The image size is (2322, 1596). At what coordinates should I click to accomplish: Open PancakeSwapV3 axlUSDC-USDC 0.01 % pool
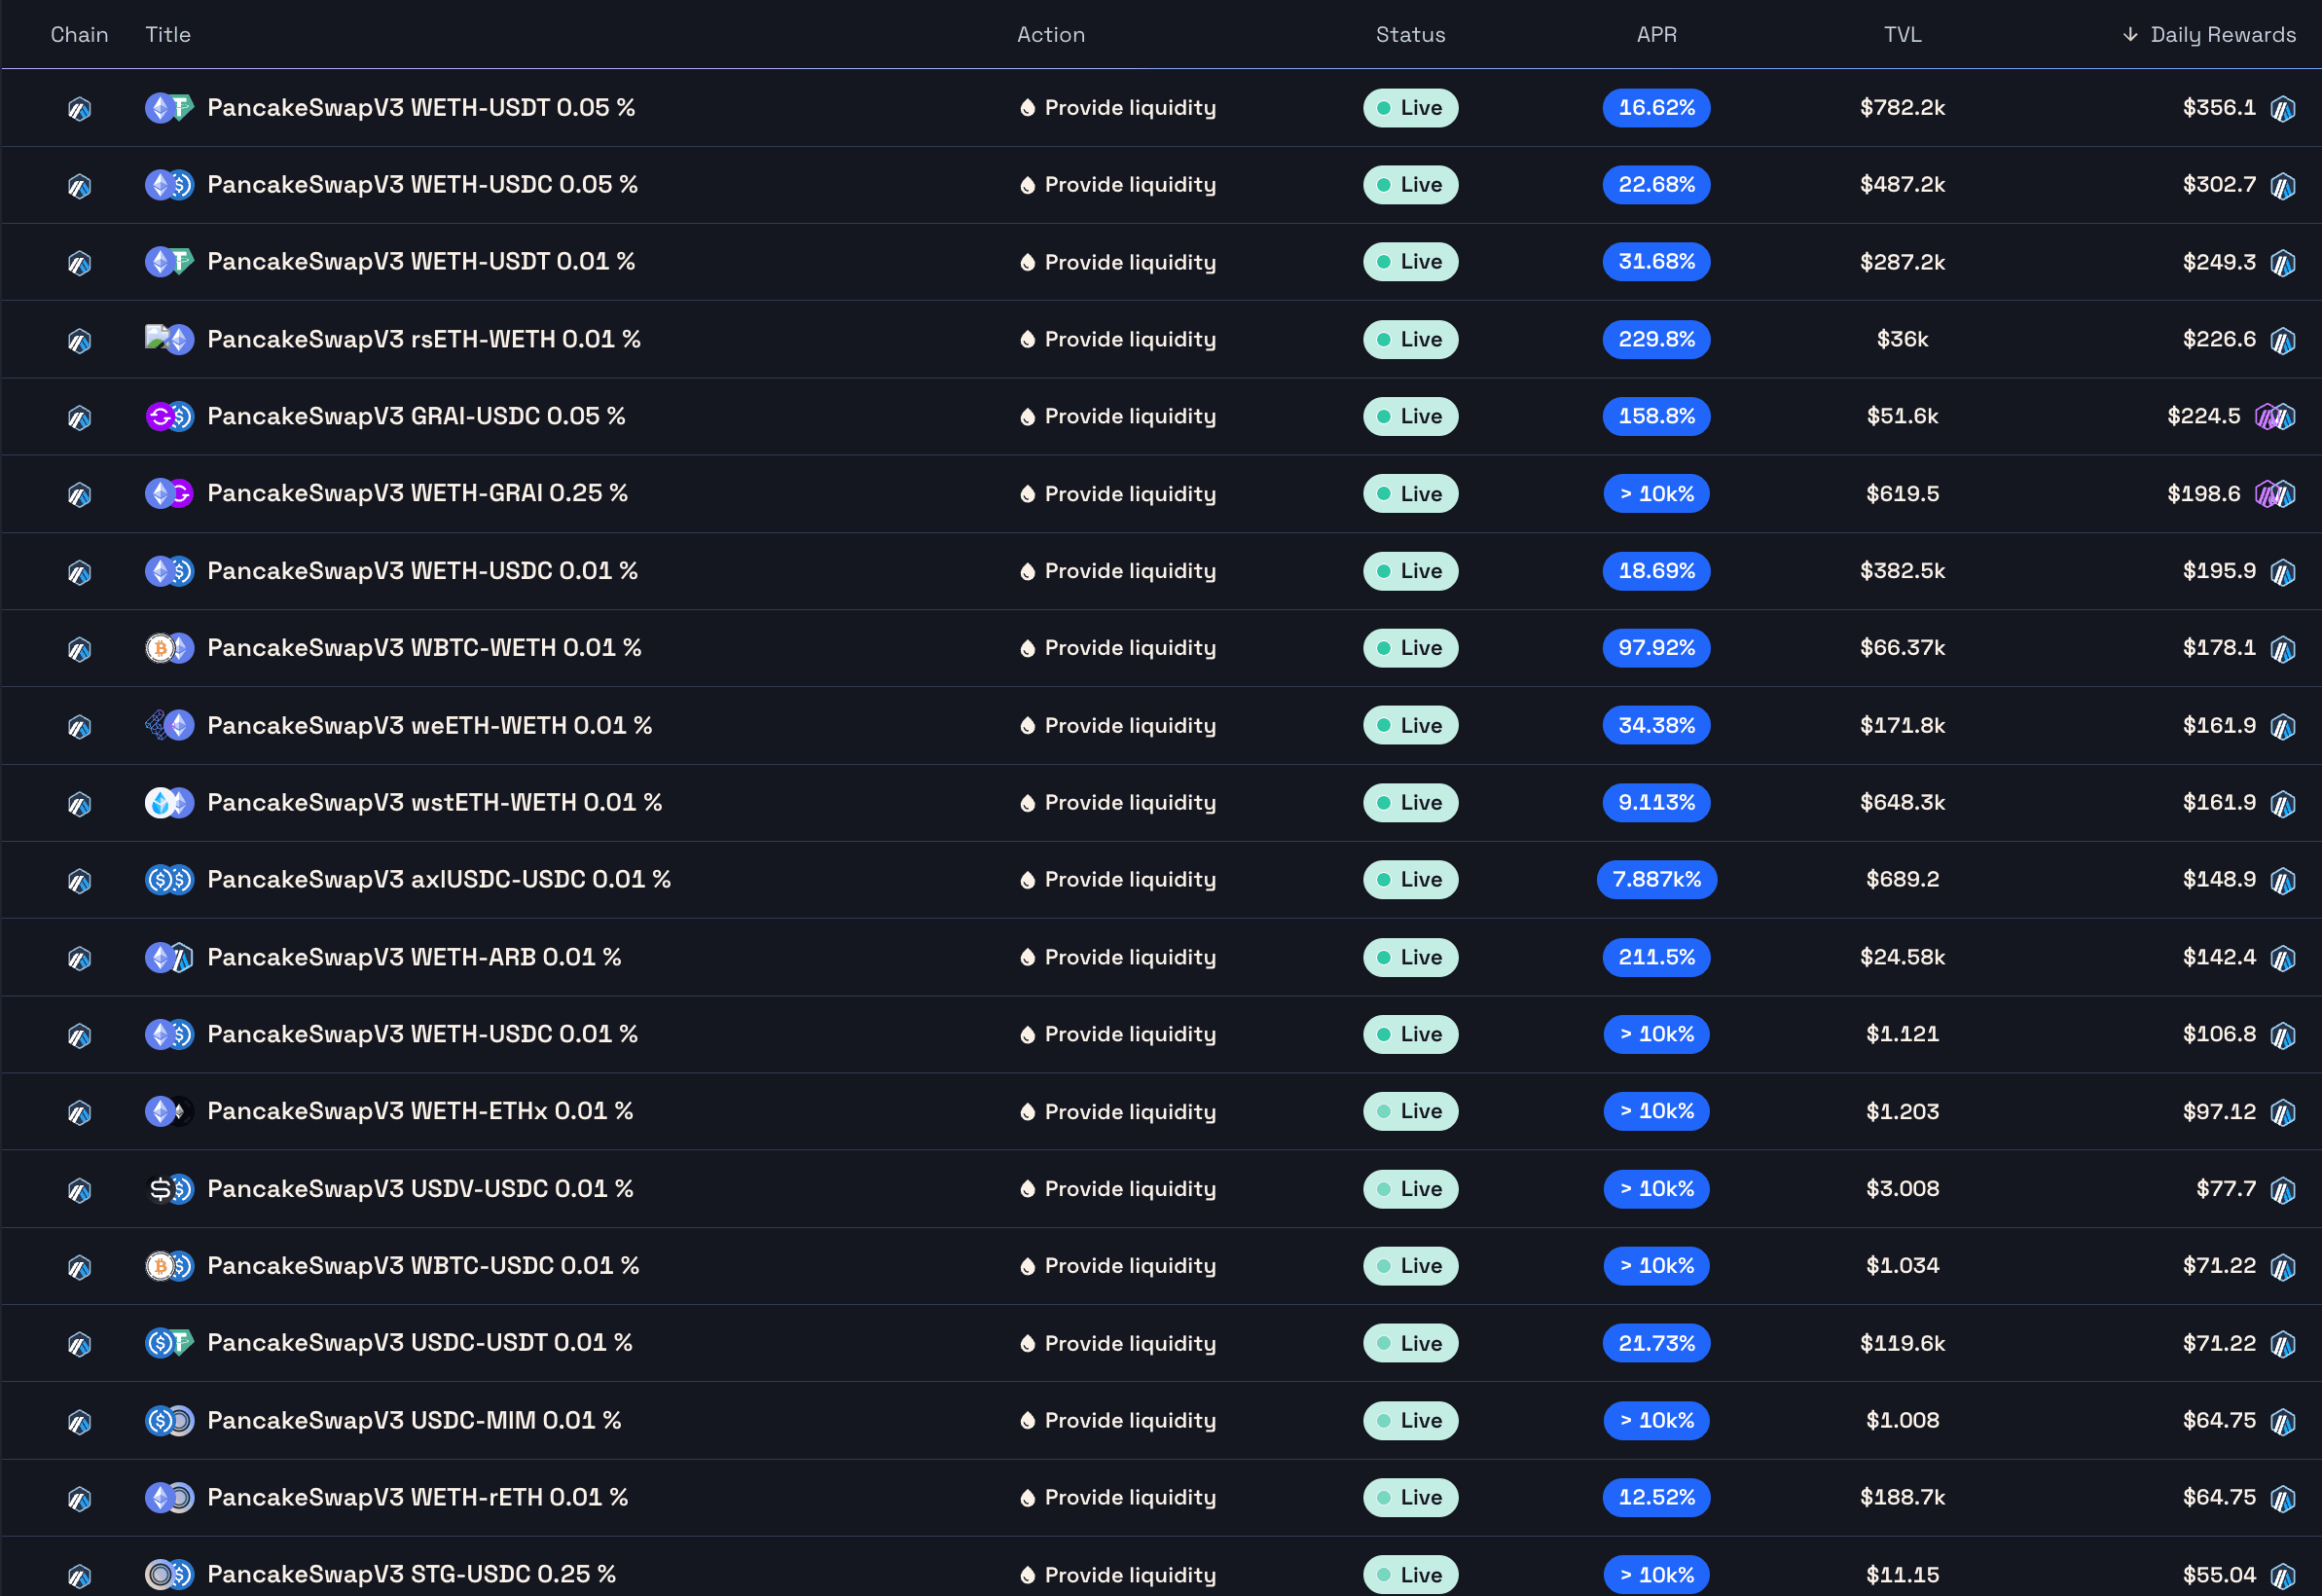[439, 879]
